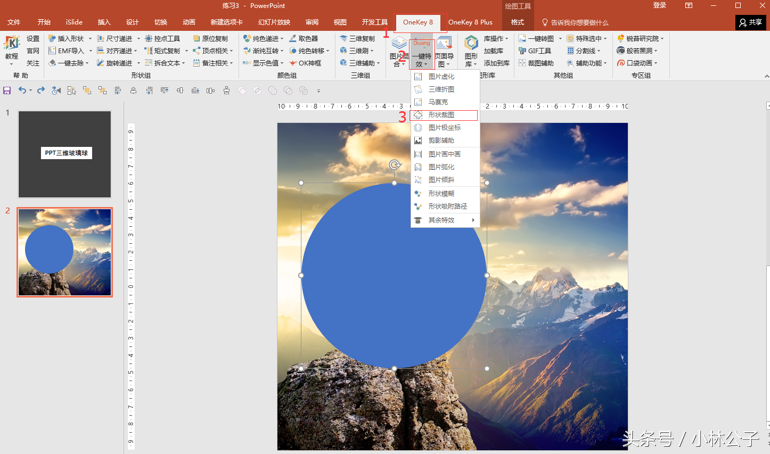Screen dimensions: 770x454
Task: Switch to the 开始 Home tab
Action: [44, 22]
